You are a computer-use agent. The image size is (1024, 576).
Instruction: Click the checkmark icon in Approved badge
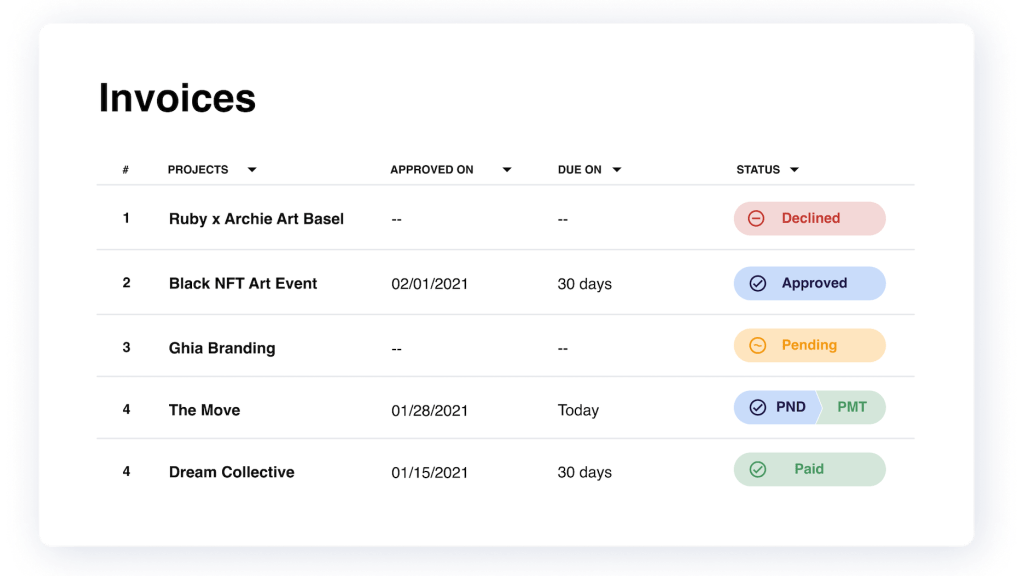(758, 283)
